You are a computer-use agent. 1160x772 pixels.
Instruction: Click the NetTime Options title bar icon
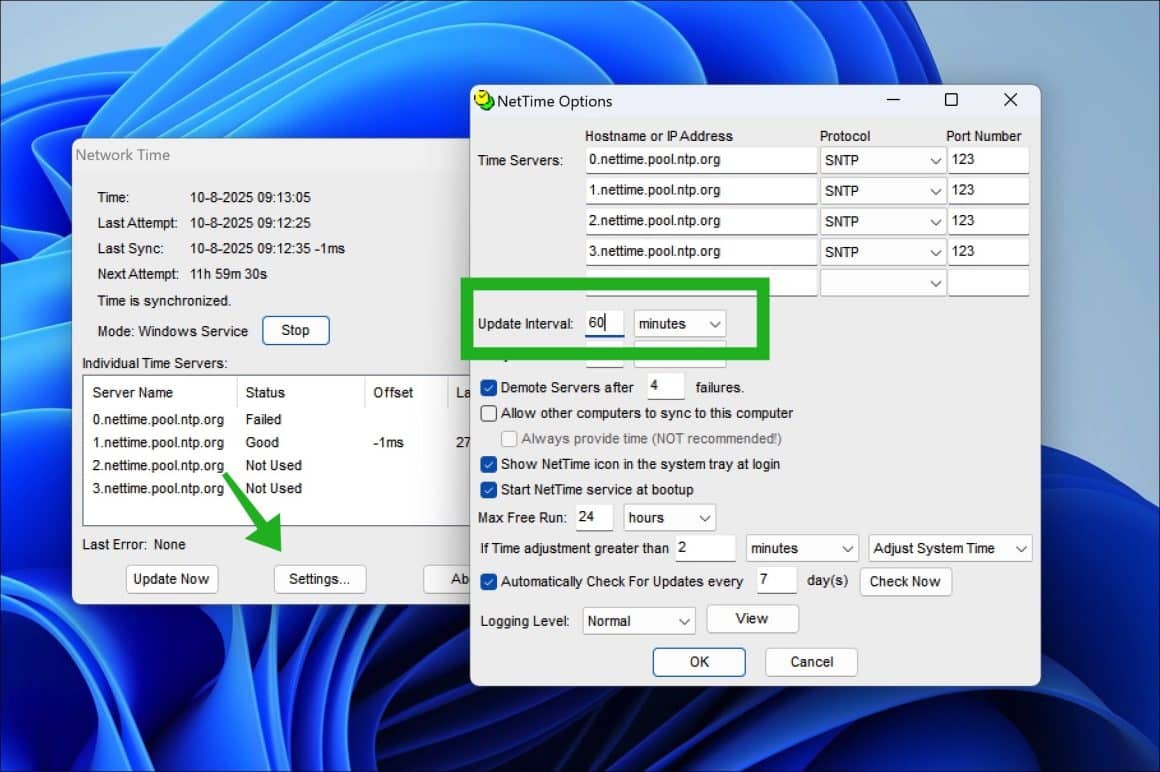click(x=484, y=100)
